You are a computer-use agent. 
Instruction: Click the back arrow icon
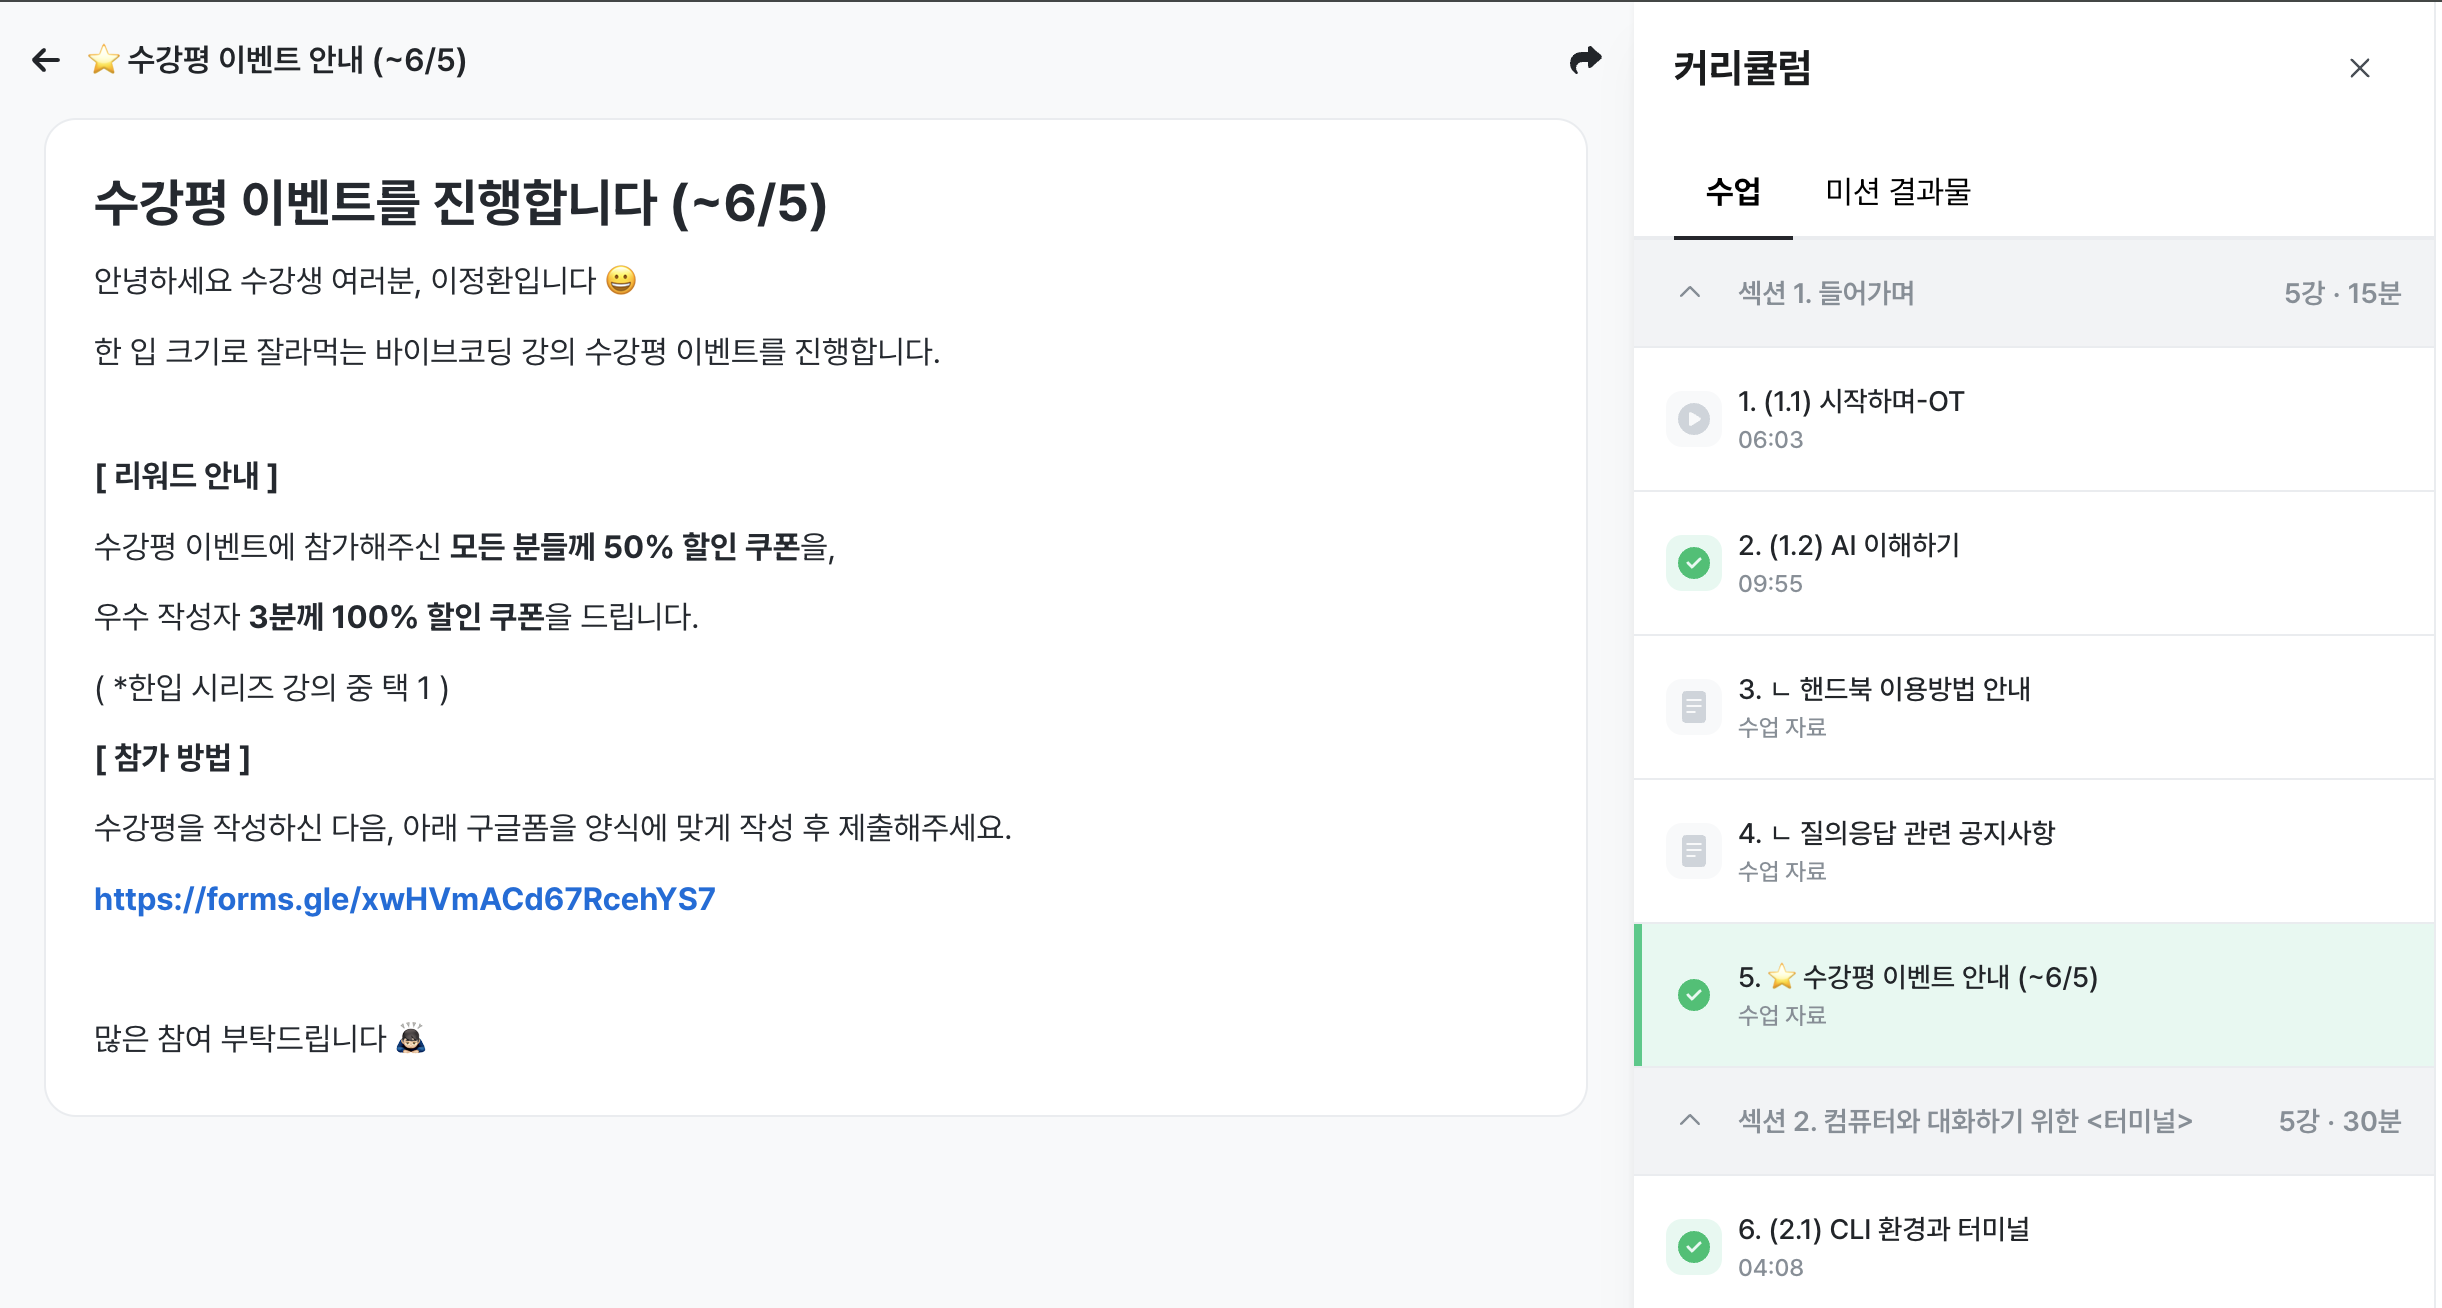pyautogui.click(x=46, y=61)
